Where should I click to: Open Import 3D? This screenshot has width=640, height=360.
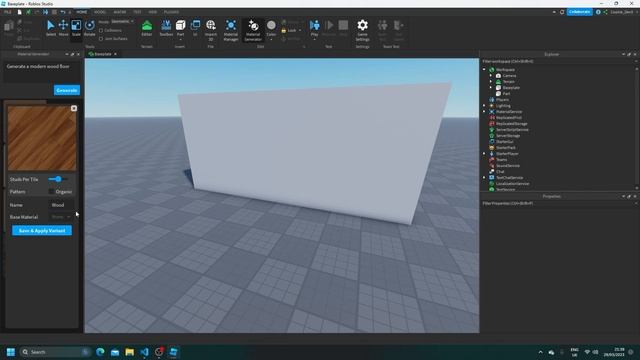coord(211,30)
